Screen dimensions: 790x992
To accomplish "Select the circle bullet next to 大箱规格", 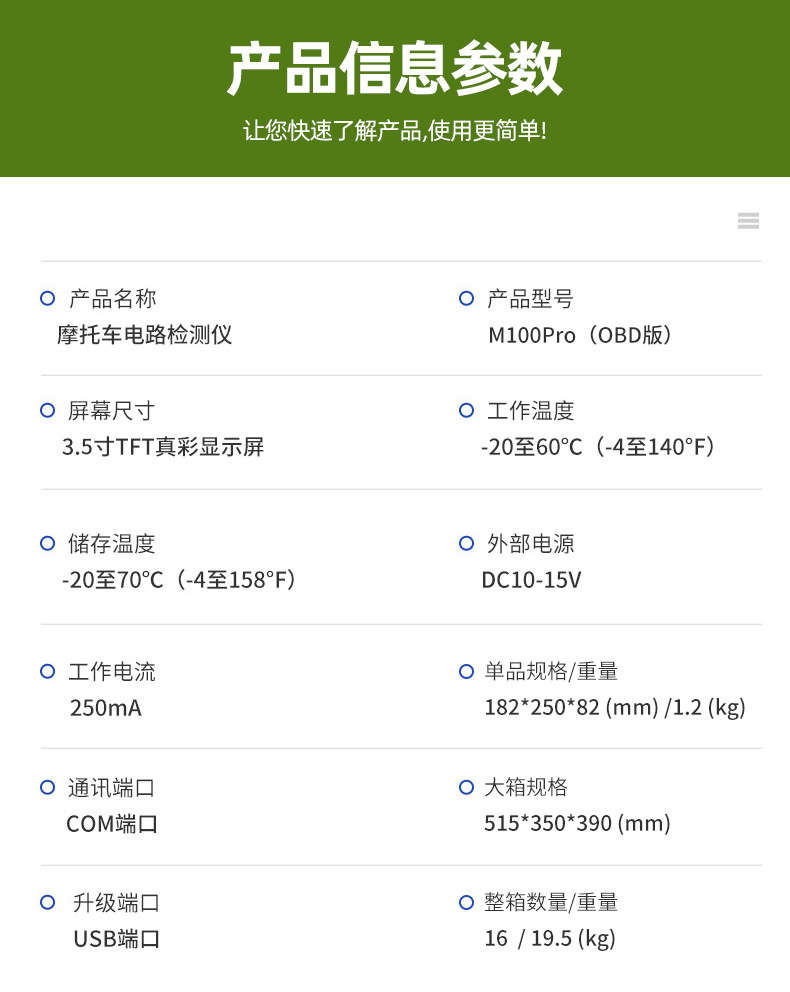I will 466,787.
